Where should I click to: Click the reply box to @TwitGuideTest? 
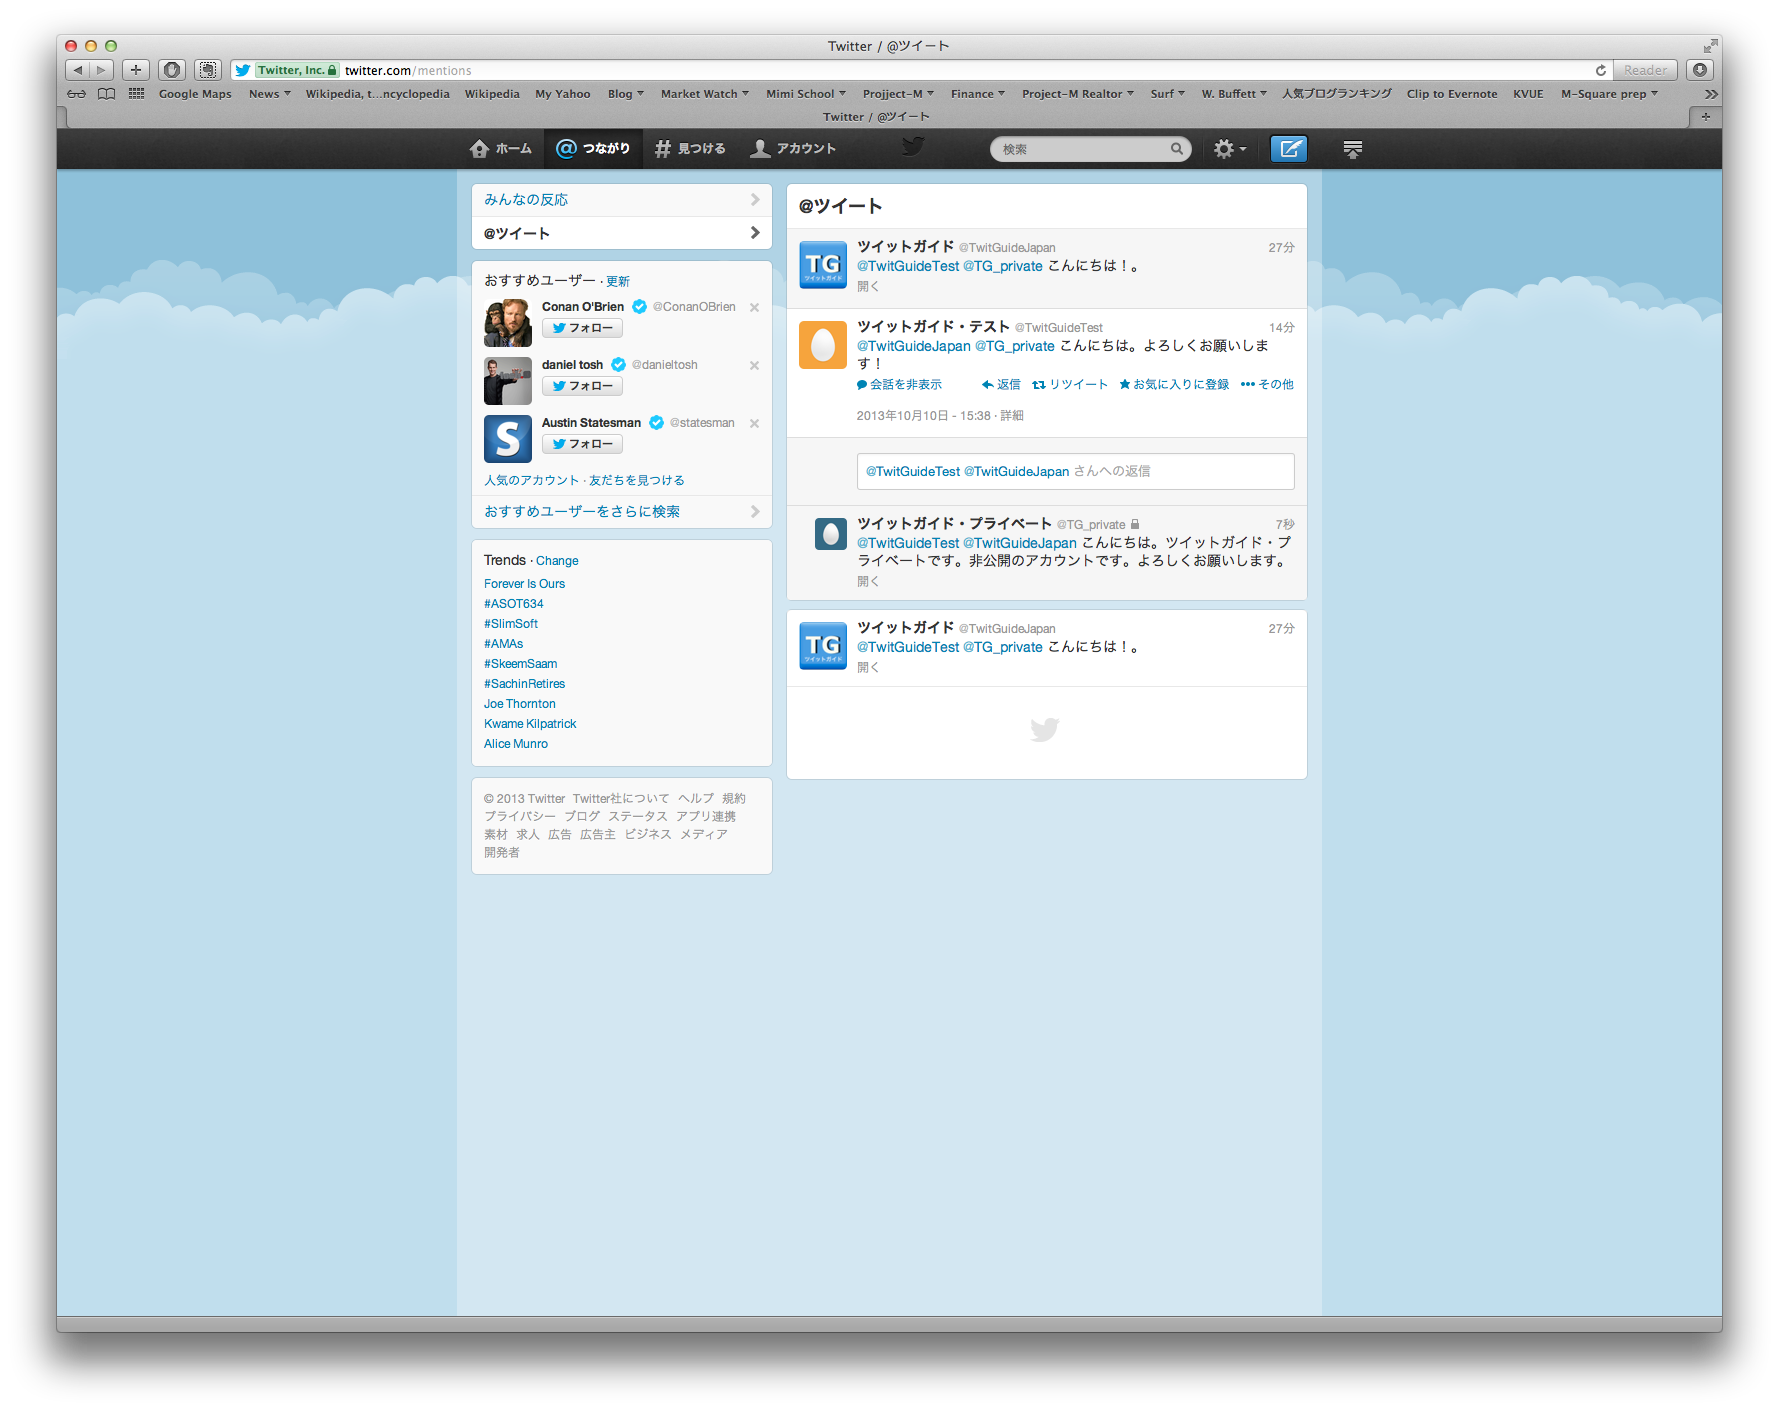coord(1075,472)
